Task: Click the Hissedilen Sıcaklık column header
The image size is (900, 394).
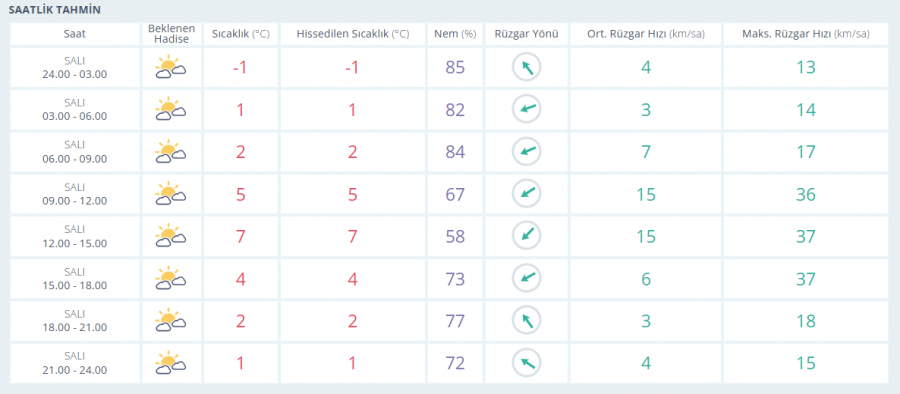Action: click(x=352, y=34)
